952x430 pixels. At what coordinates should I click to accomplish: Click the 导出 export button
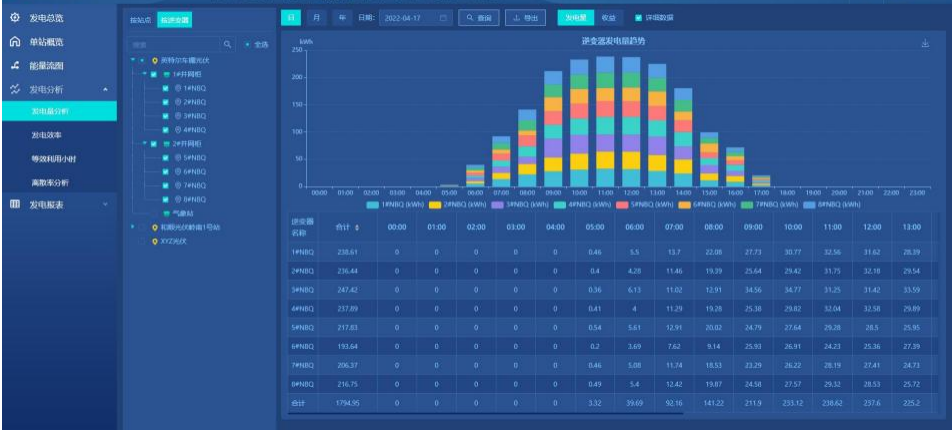pos(526,18)
